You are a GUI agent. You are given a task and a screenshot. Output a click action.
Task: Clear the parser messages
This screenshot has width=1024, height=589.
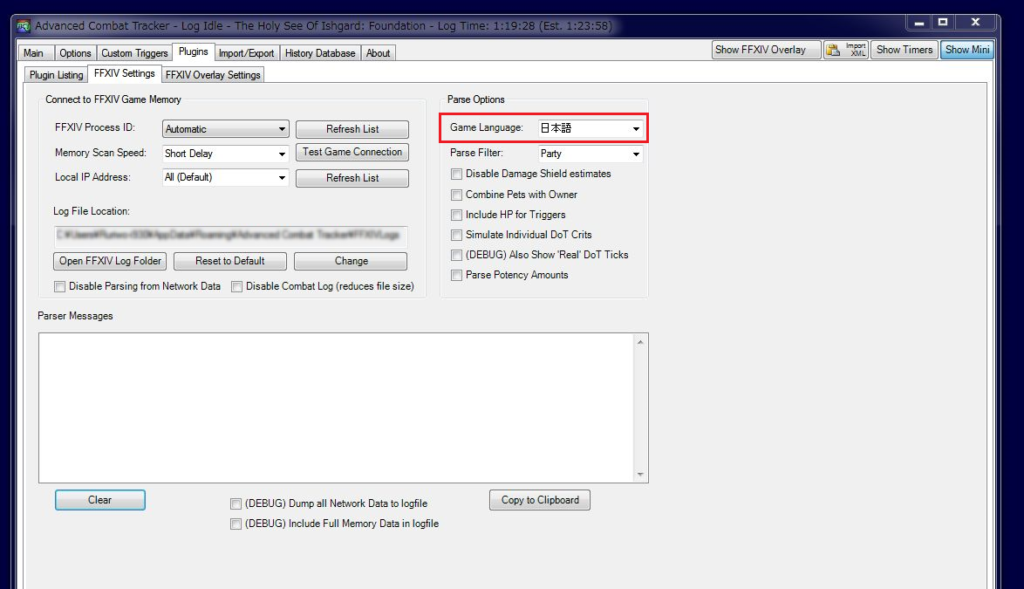click(x=100, y=500)
